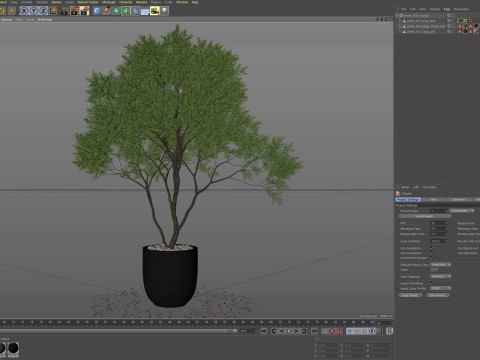Toggle the X axis lock
Image resolution: width=480 pixels, height=360 pixels.
pyautogui.click(x=24, y=11)
